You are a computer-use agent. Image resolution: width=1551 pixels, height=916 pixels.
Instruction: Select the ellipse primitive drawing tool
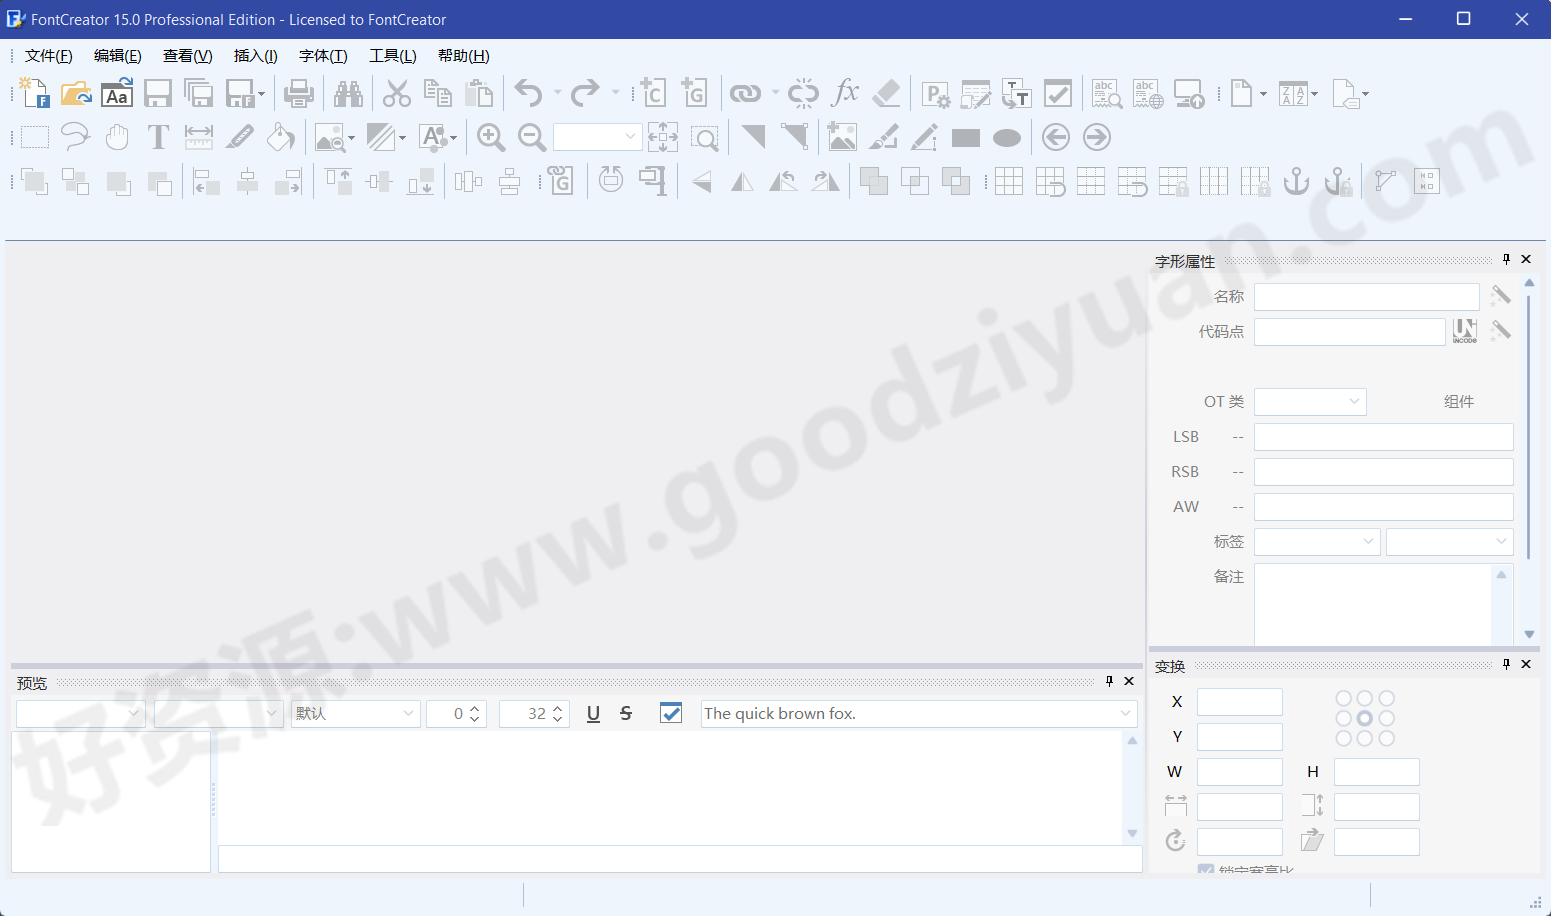pos(1006,136)
